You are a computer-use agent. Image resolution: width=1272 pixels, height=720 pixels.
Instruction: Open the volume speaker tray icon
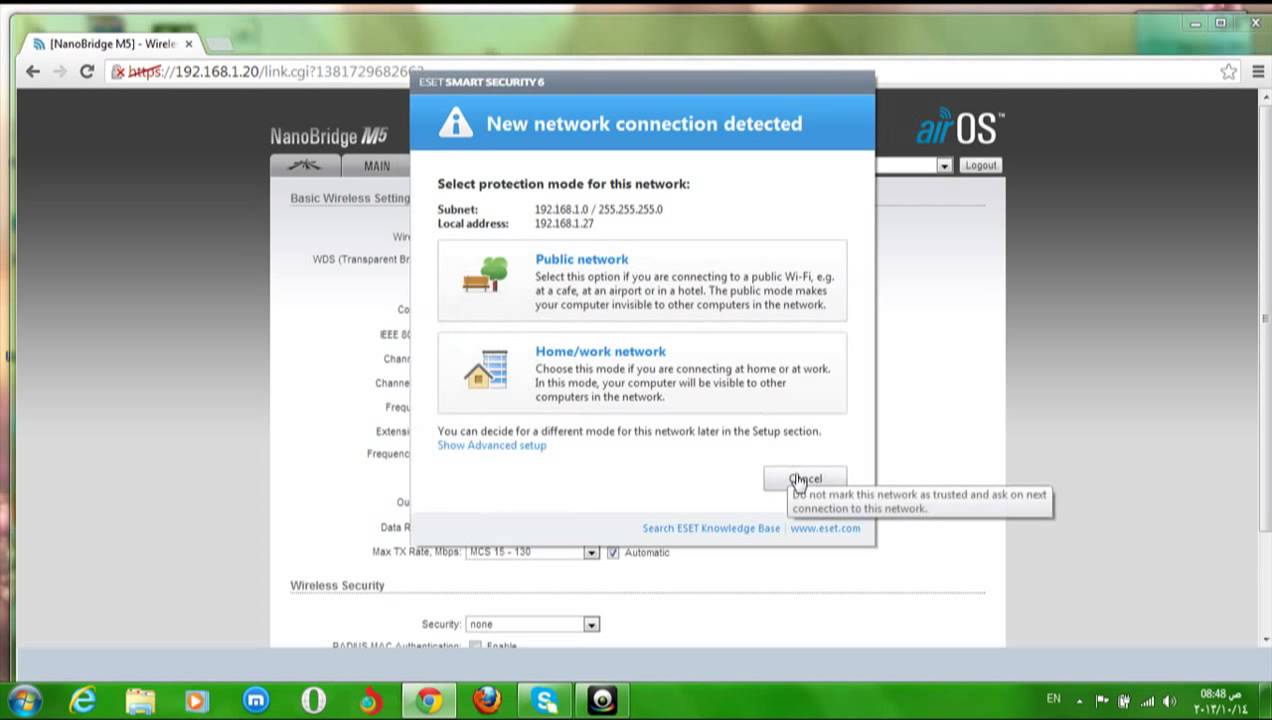pyautogui.click(x=1169, y=701)
